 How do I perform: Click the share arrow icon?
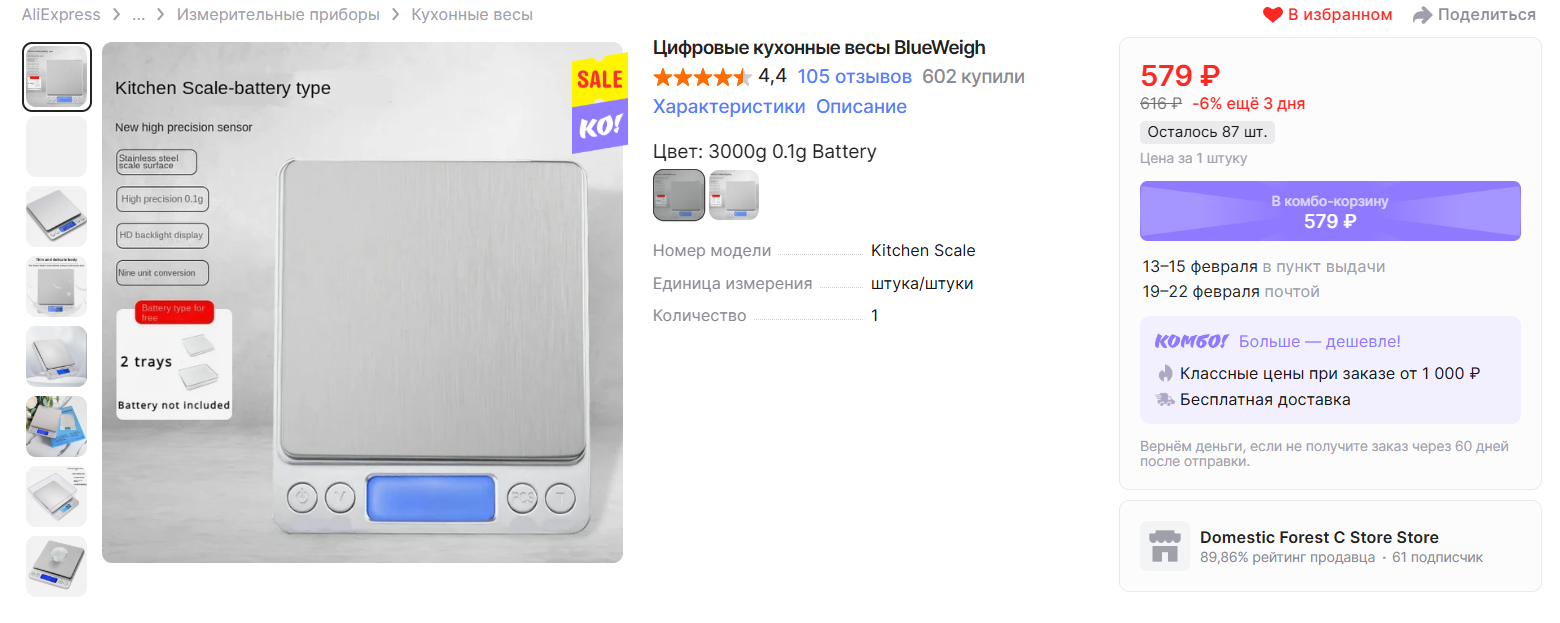click(1422, 15)
